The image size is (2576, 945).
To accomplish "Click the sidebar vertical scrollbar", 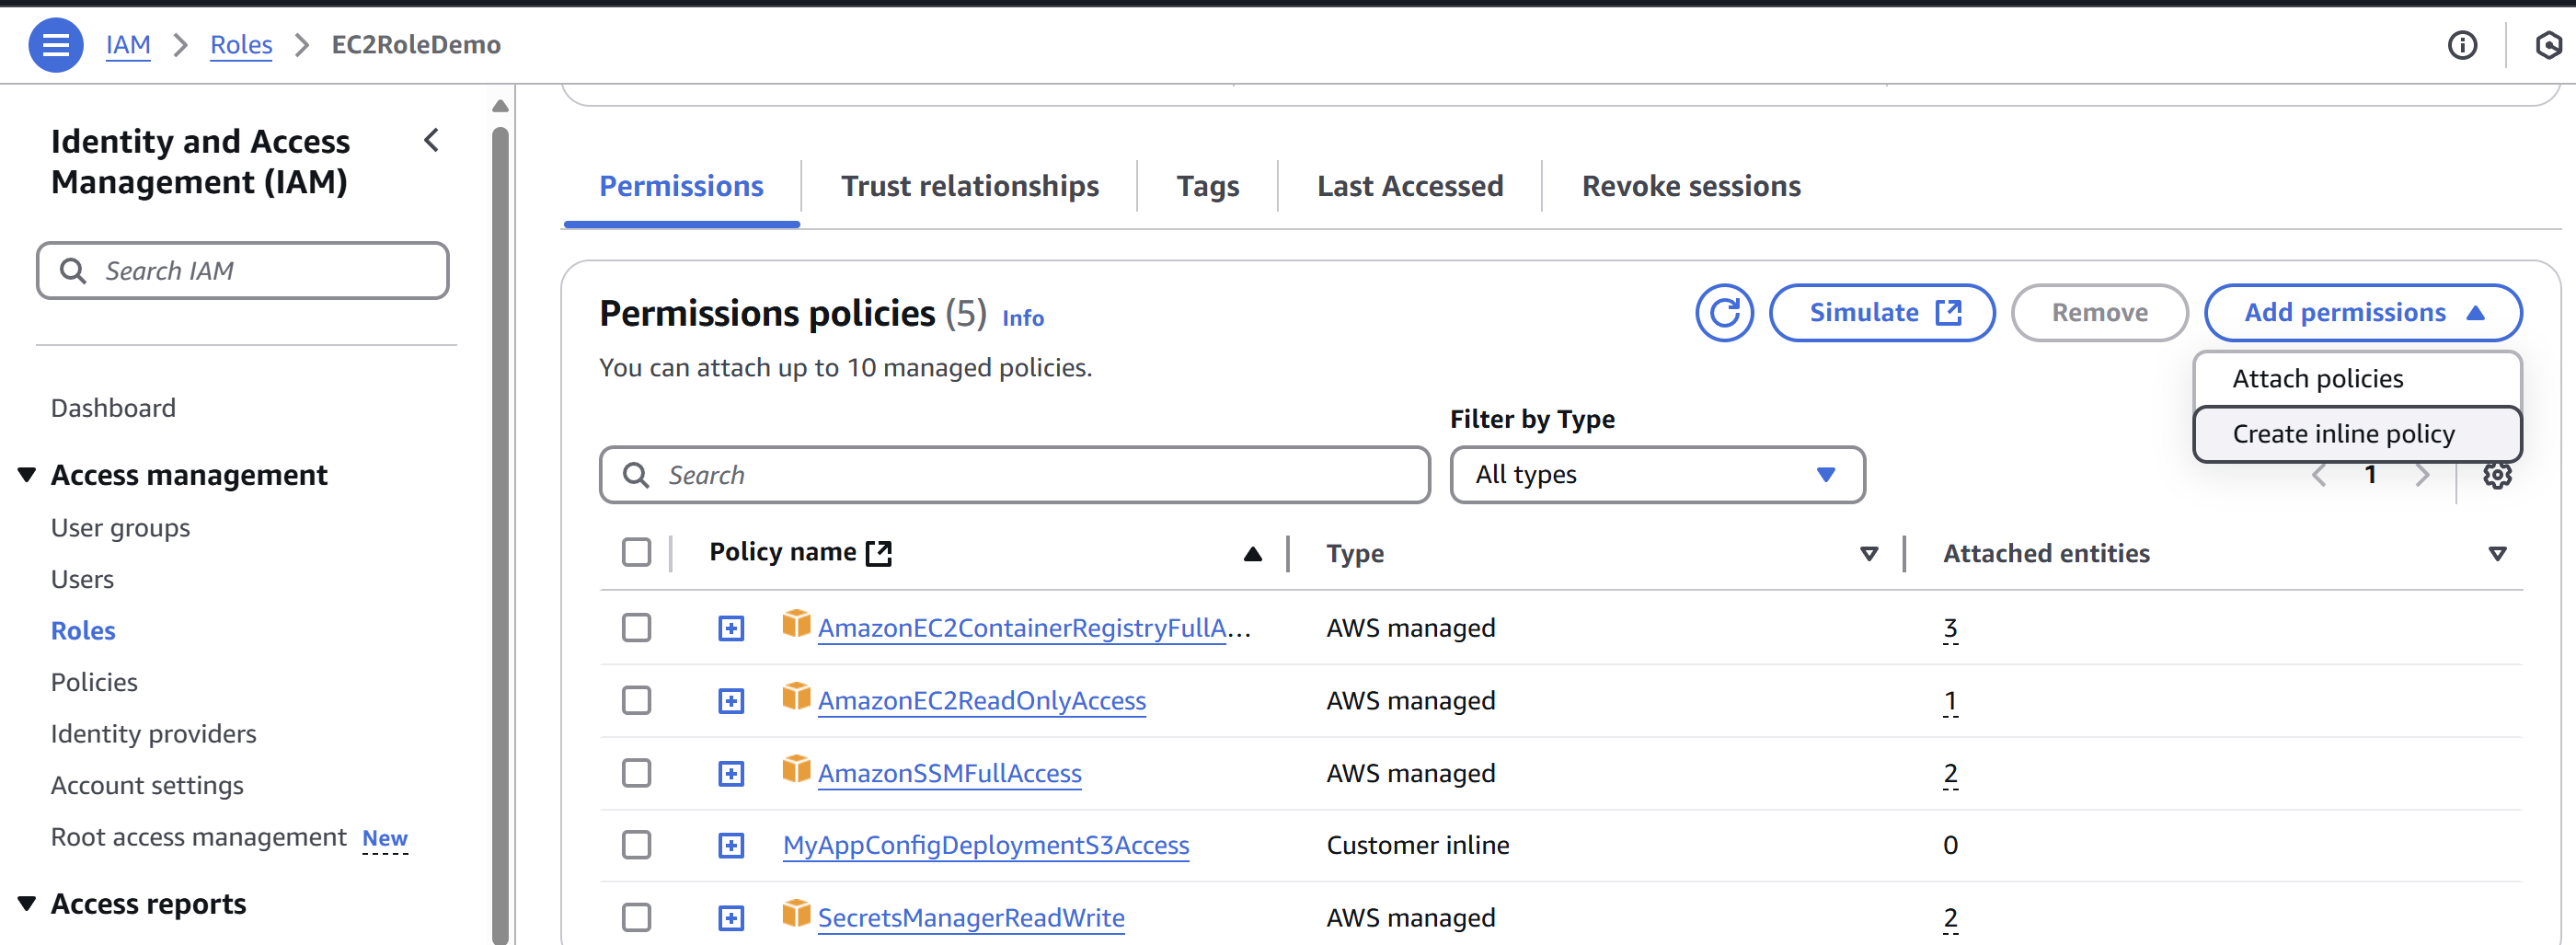I will pos(500,500).
